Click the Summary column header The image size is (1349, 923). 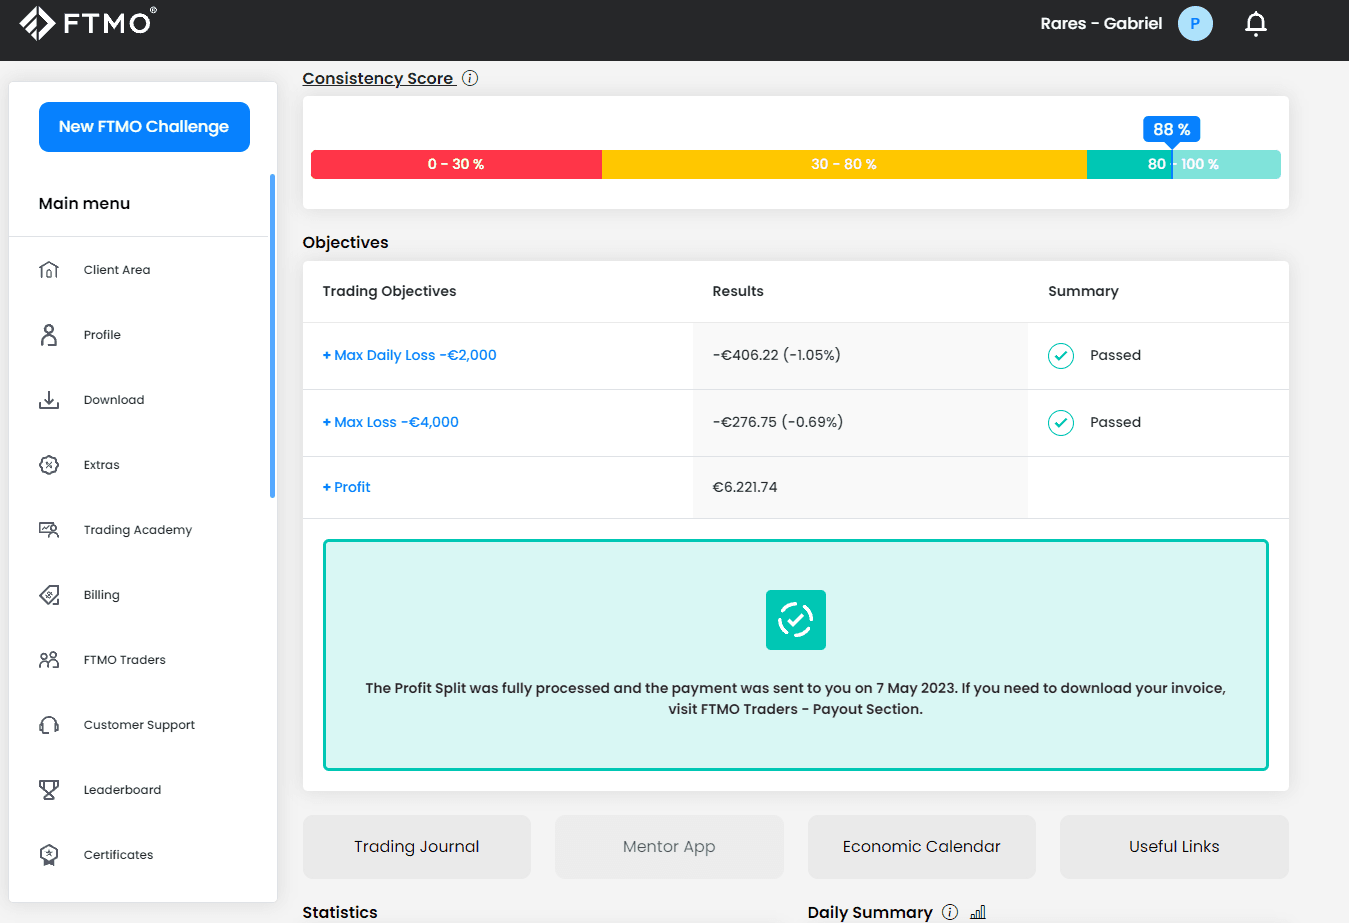tap(1083, 291)
